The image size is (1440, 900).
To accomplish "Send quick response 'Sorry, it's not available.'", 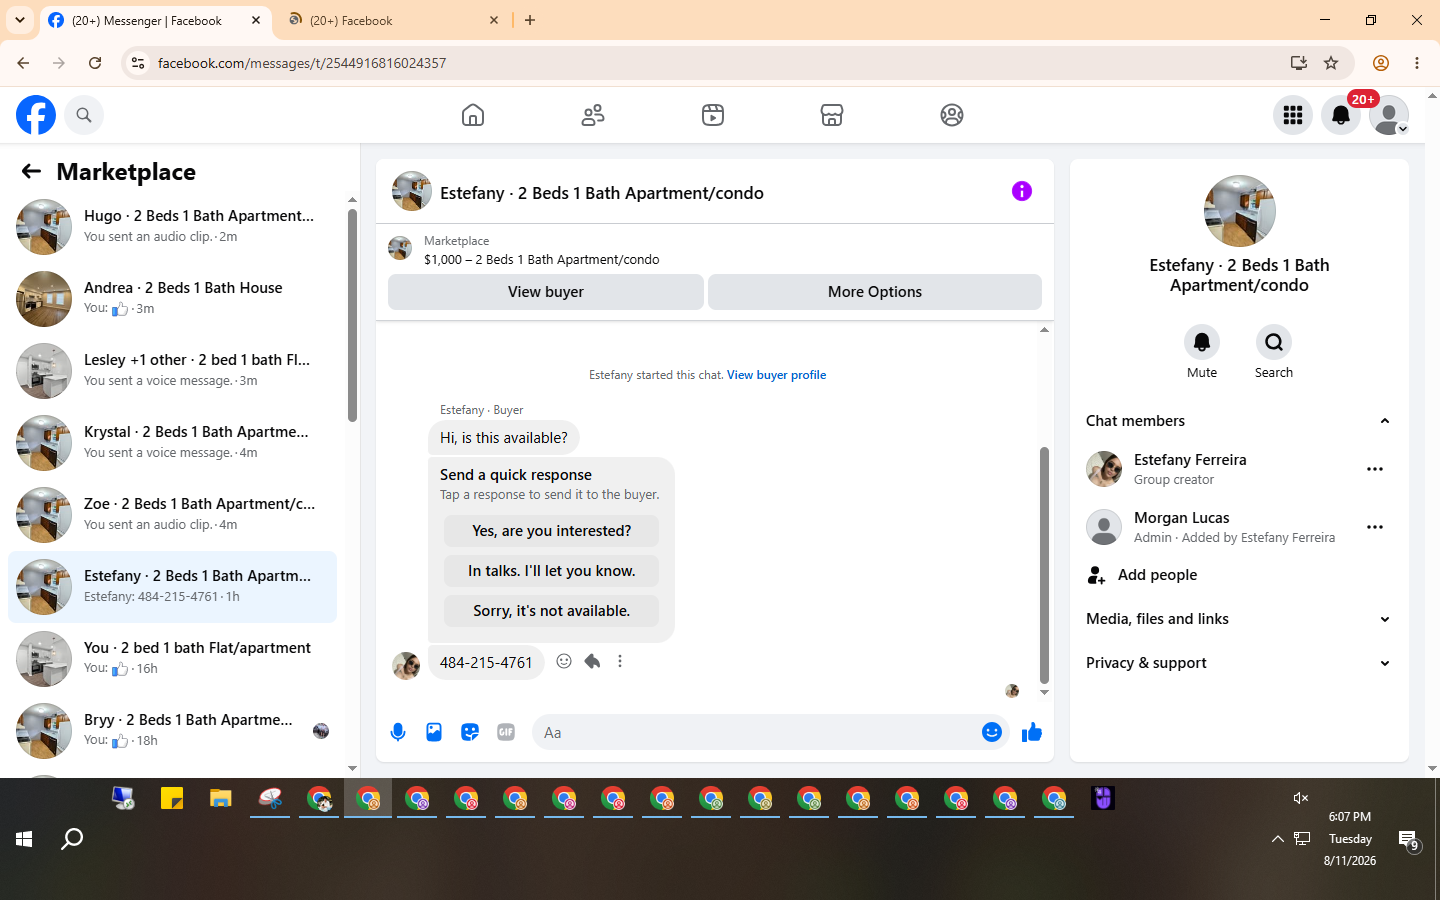I will (x=552, y=611).
